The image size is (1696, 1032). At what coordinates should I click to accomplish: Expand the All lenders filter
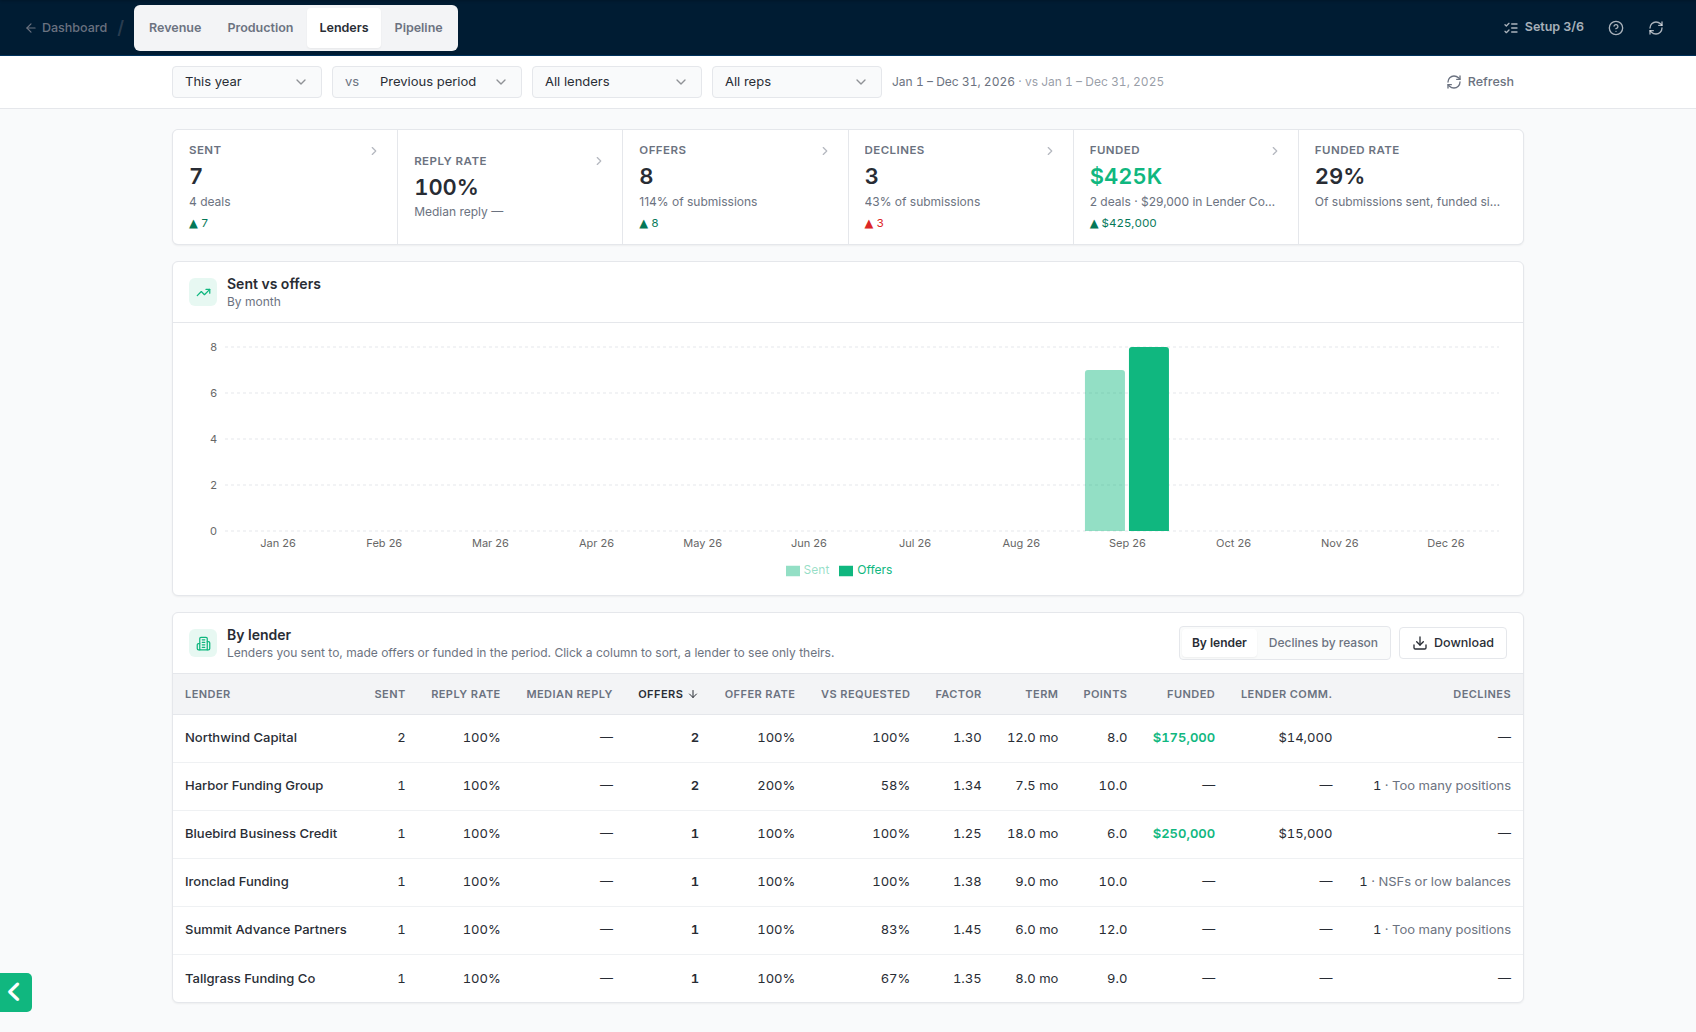click(x=617, y=82)
